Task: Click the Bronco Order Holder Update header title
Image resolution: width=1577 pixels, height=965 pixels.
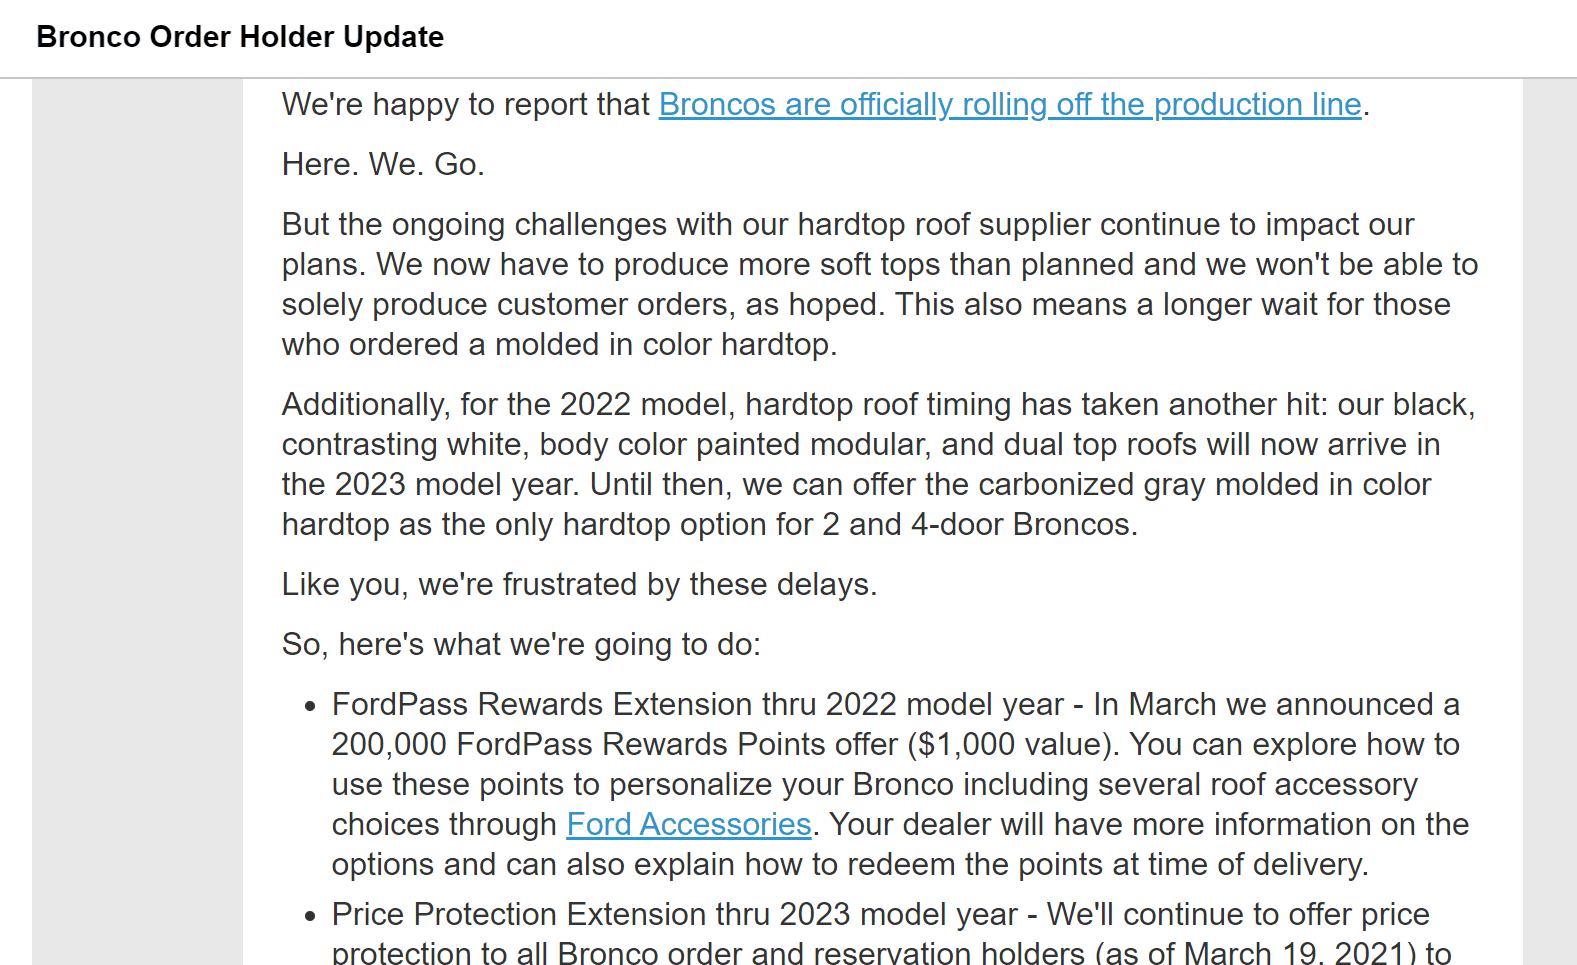Action: pos(240,37)
